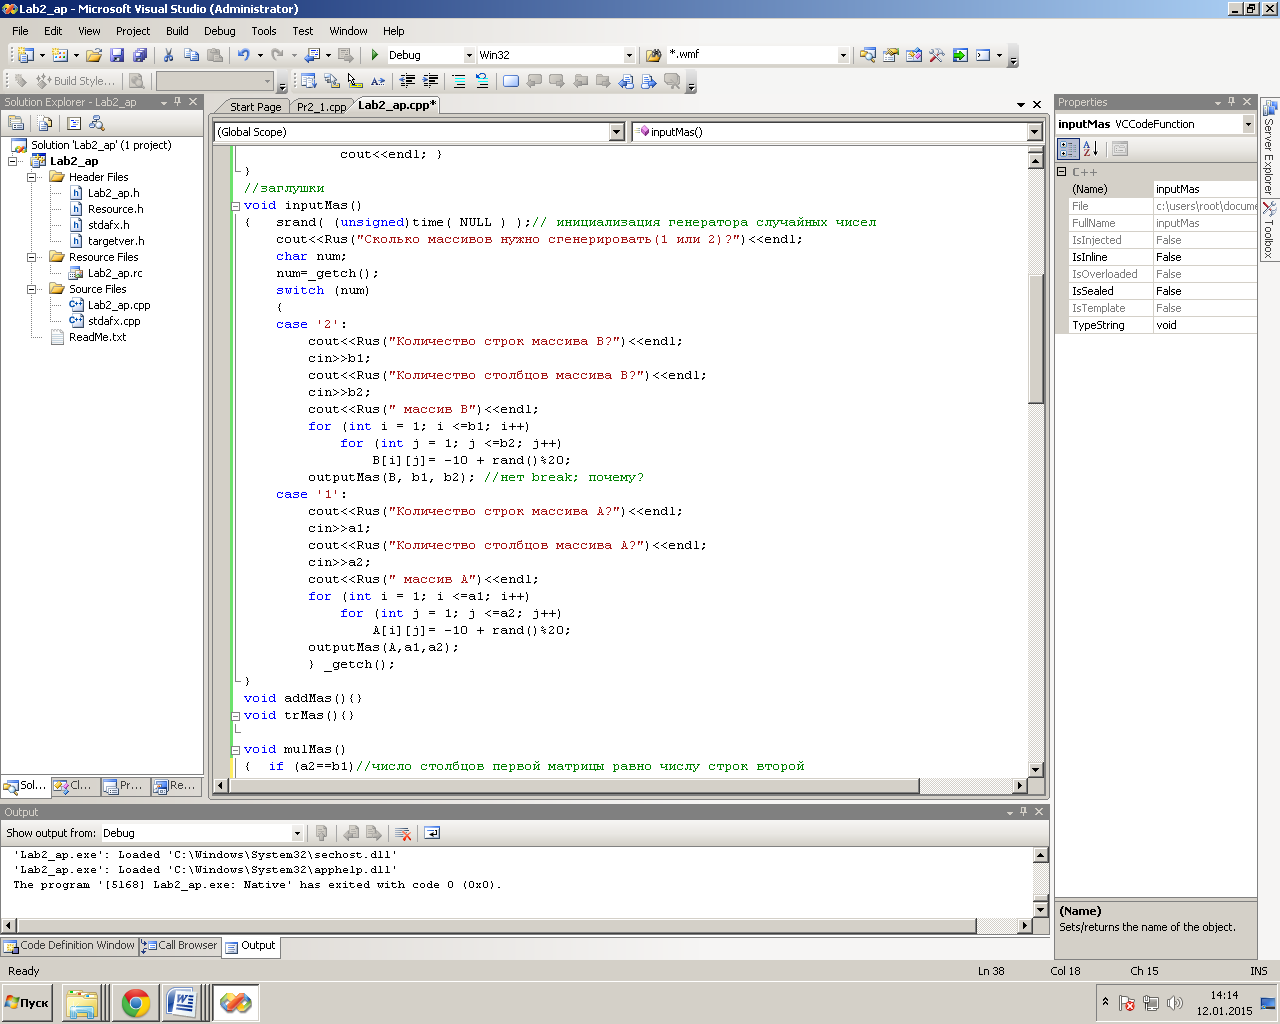Click the New Project toolbar icon
Viewport: 1280px width, 1024px height.
[26, 55]
